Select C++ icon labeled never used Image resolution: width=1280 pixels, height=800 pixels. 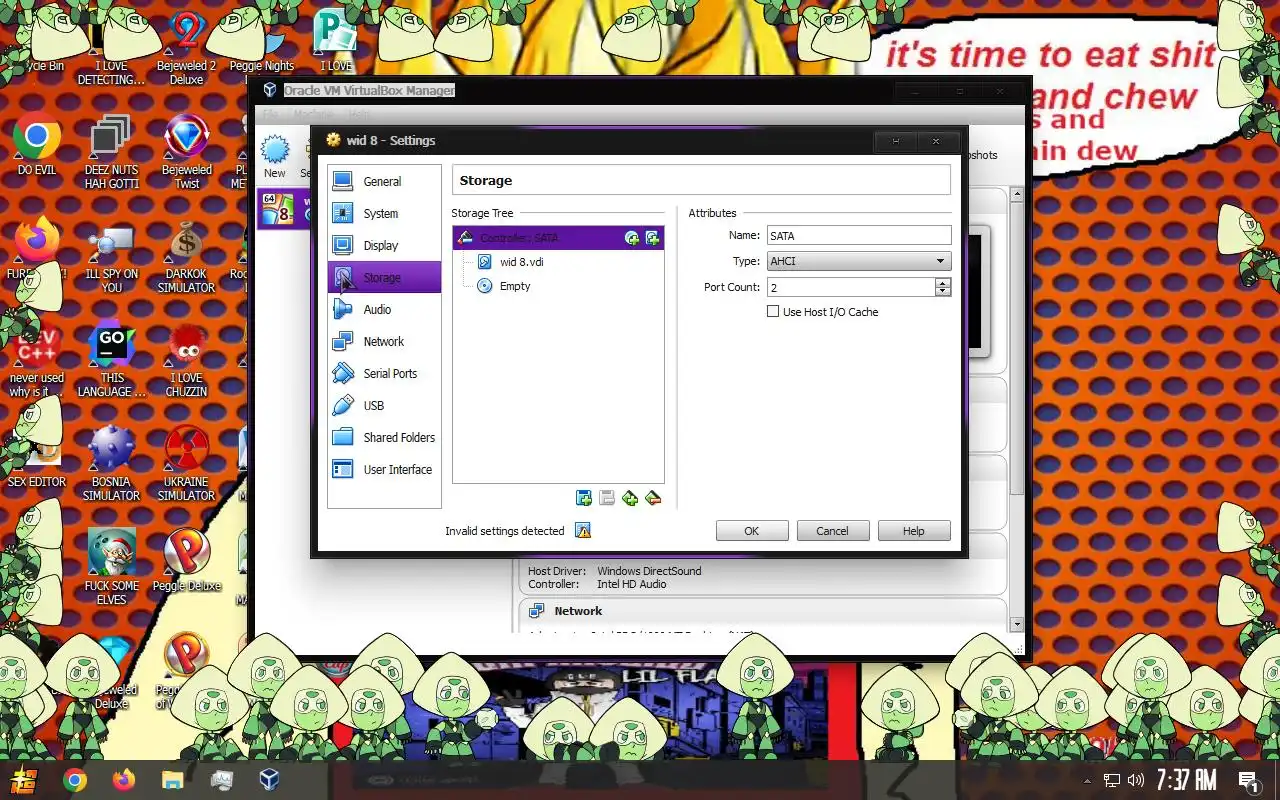[x=37, y=362]
